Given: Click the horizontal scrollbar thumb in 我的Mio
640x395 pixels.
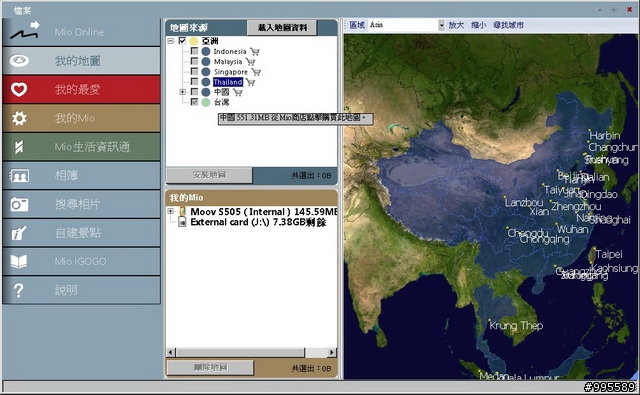Looking at the screenshot, I should (240, 352).
